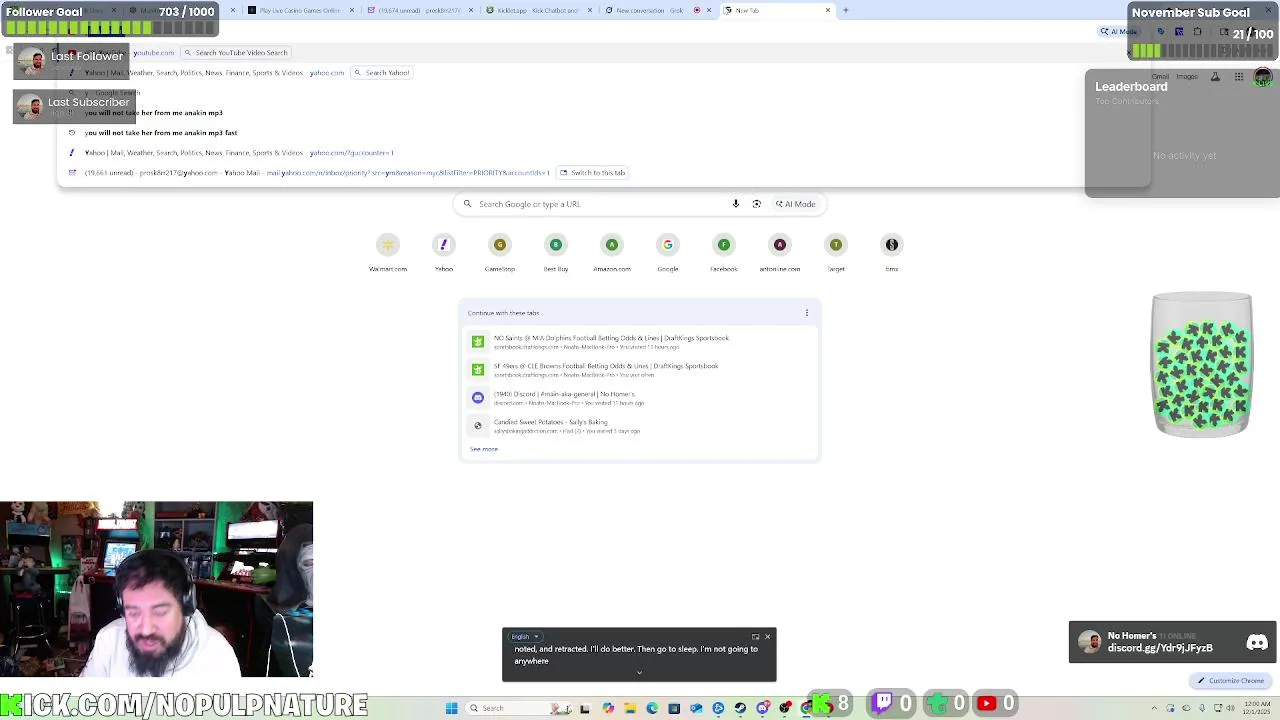Open Google Lens image search icon
Image resolution: width=1280 pixels, height=720 pixels.
[757, 204]
